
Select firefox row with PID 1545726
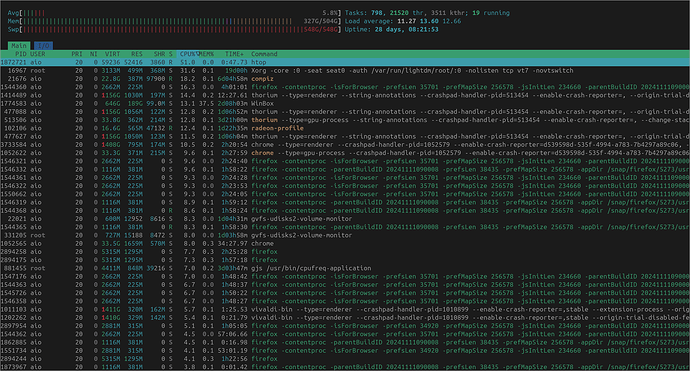tap(345, 293)
